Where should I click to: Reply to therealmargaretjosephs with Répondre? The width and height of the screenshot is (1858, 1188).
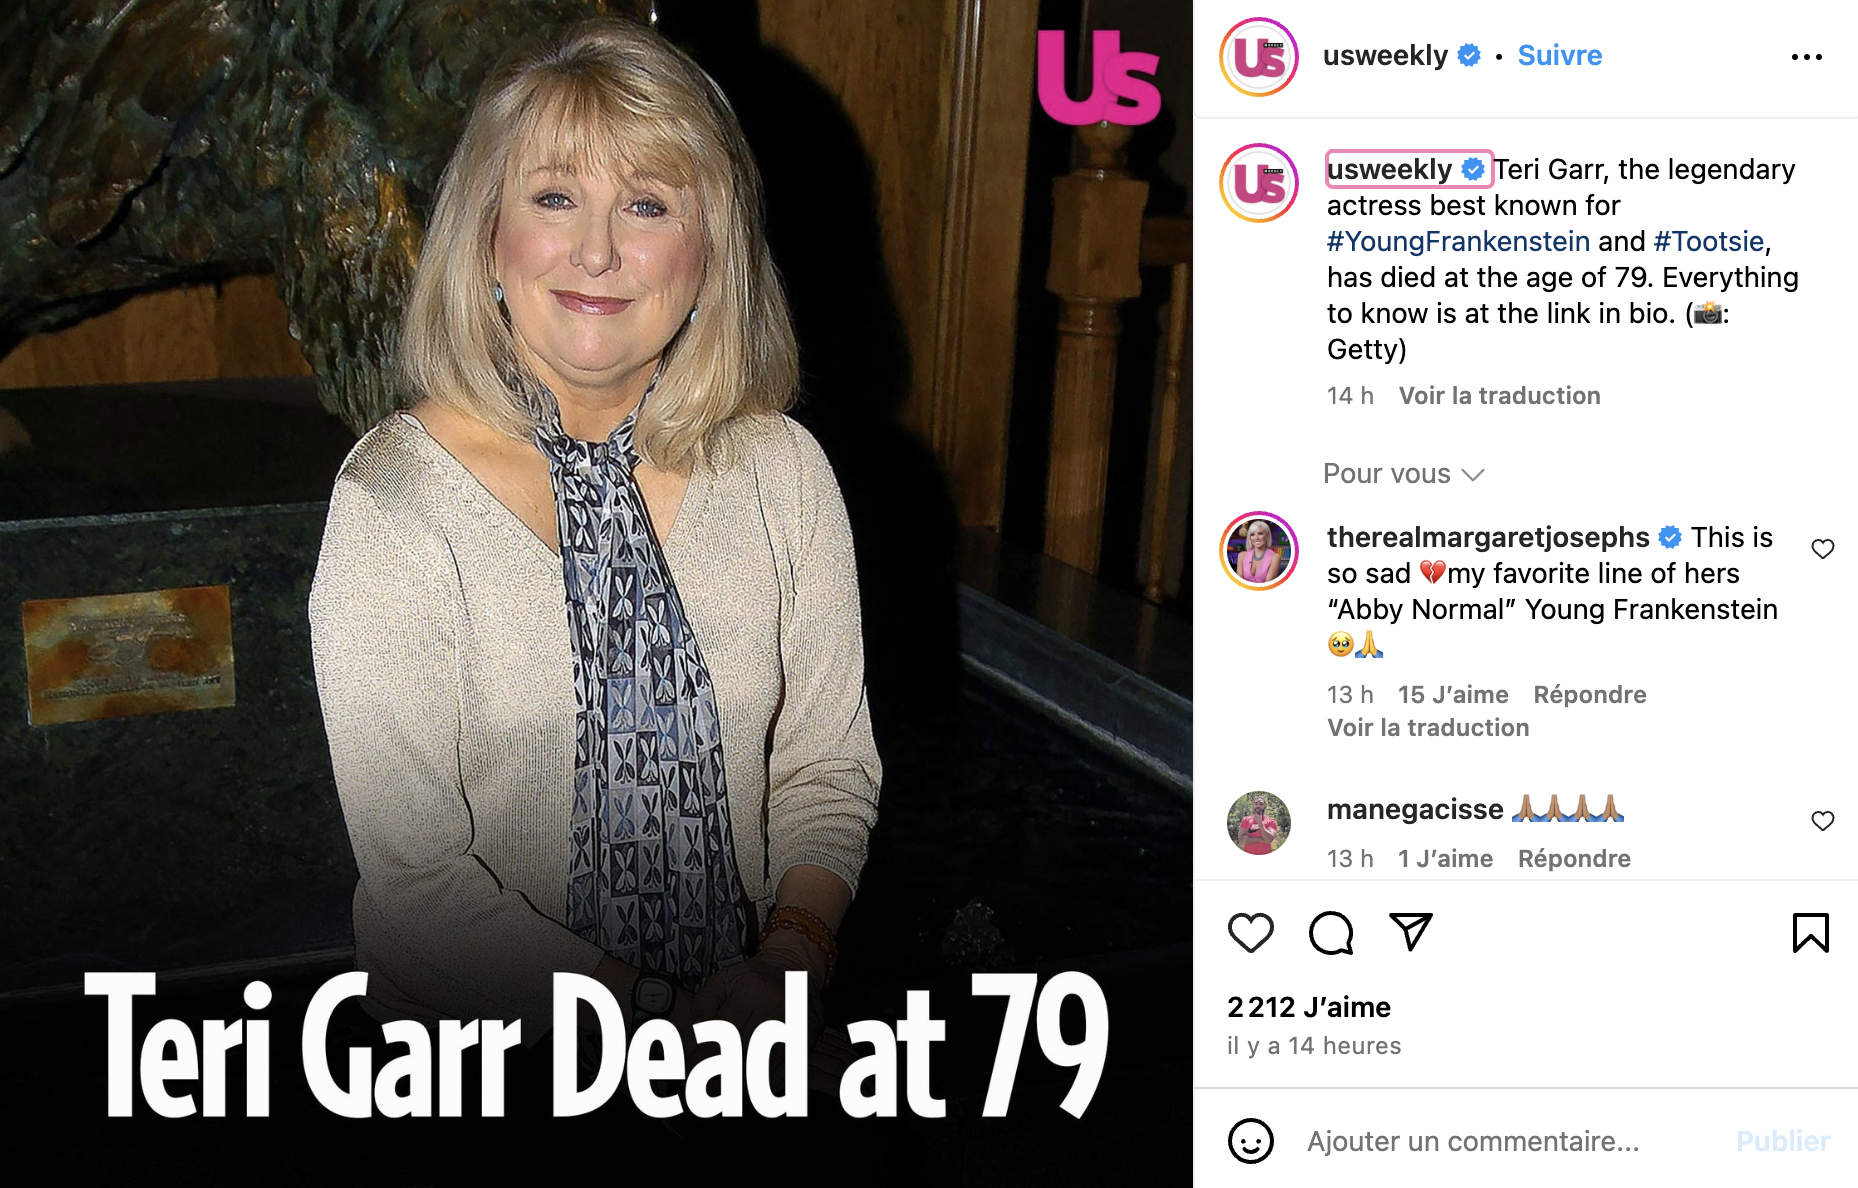point(1589,695)
